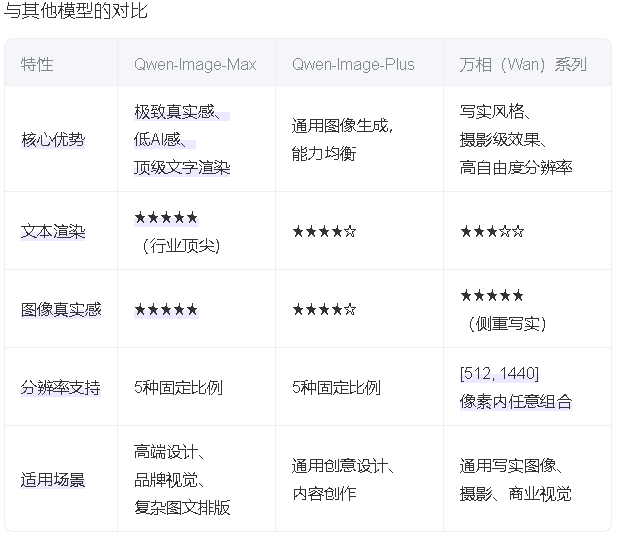Select the text 摄影级效果、
This screenshot has width=621, height=546.
(502, 139)
